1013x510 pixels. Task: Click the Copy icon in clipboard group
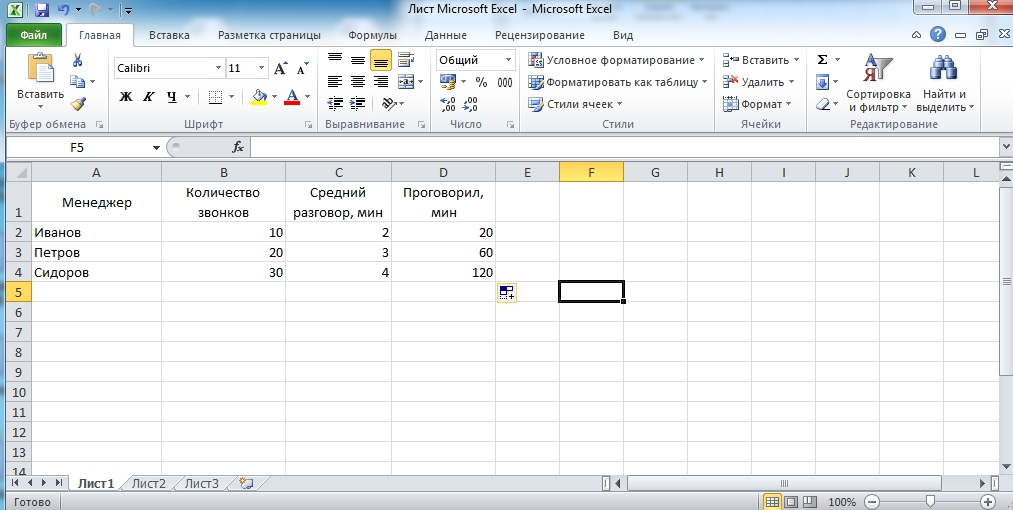tap(78, 81)
